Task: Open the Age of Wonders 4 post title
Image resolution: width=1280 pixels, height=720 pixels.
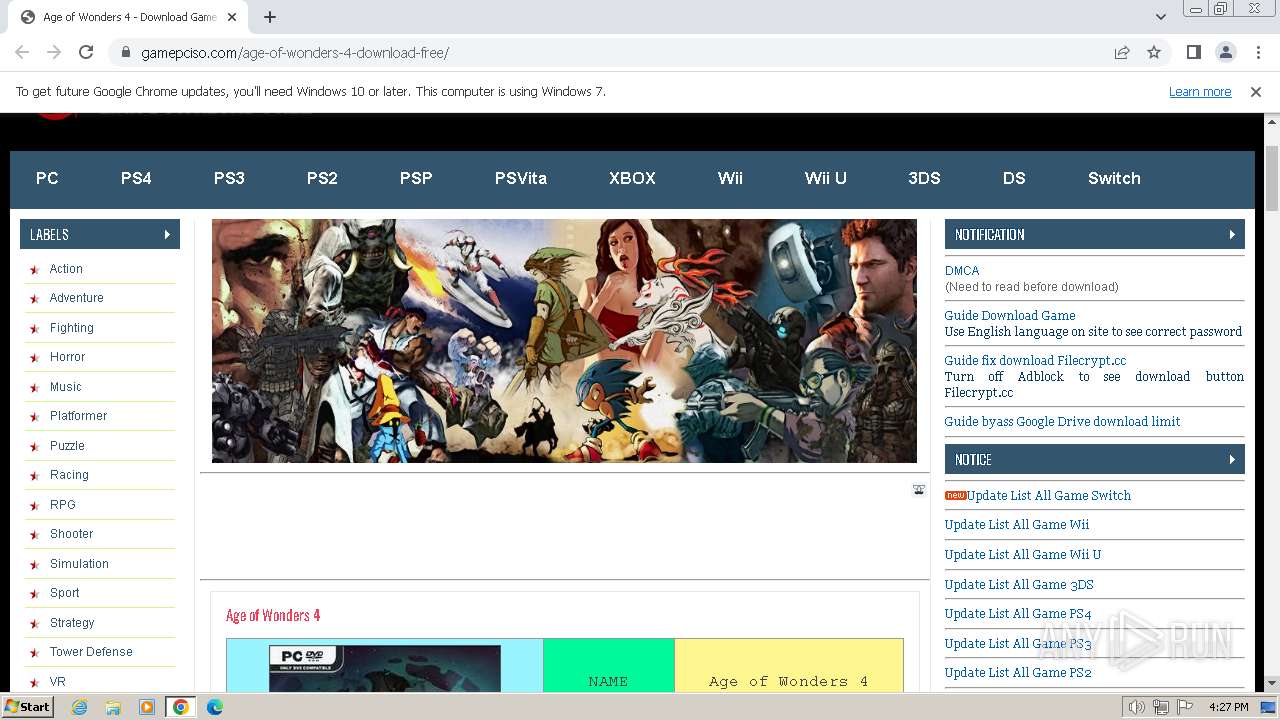Action: point(273,615)
